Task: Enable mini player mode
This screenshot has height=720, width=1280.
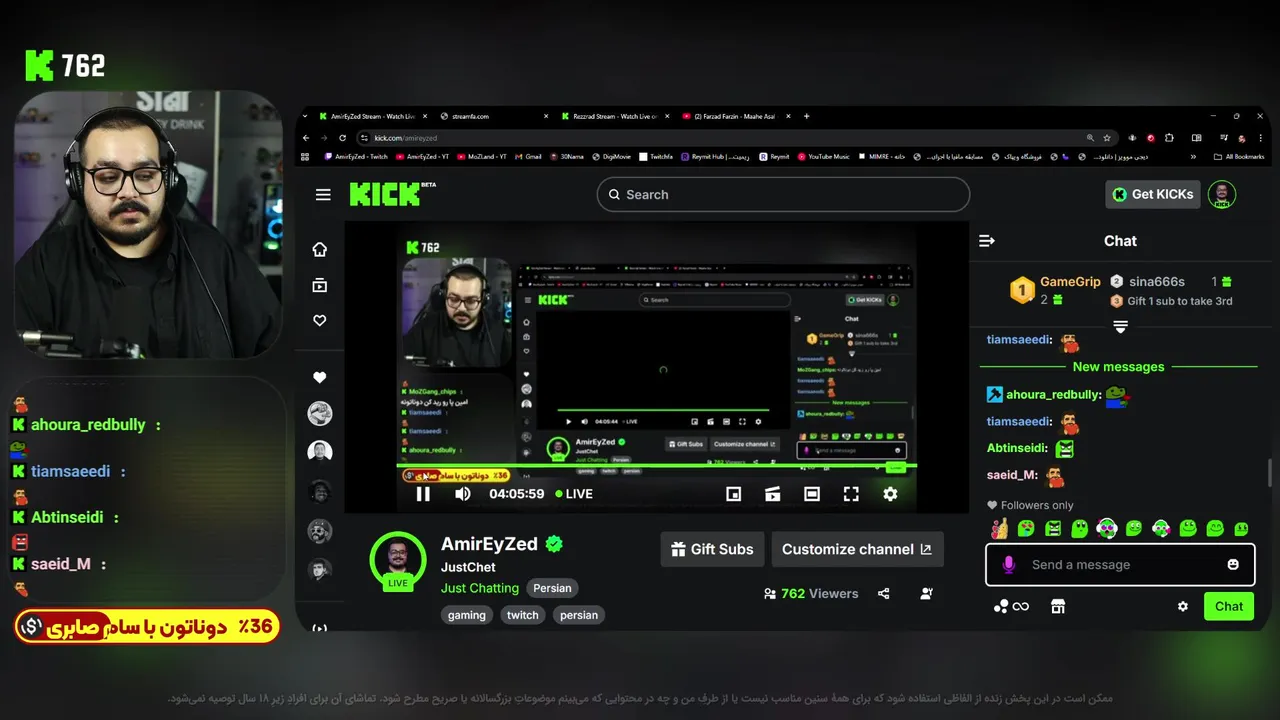Action: [733, 494]
